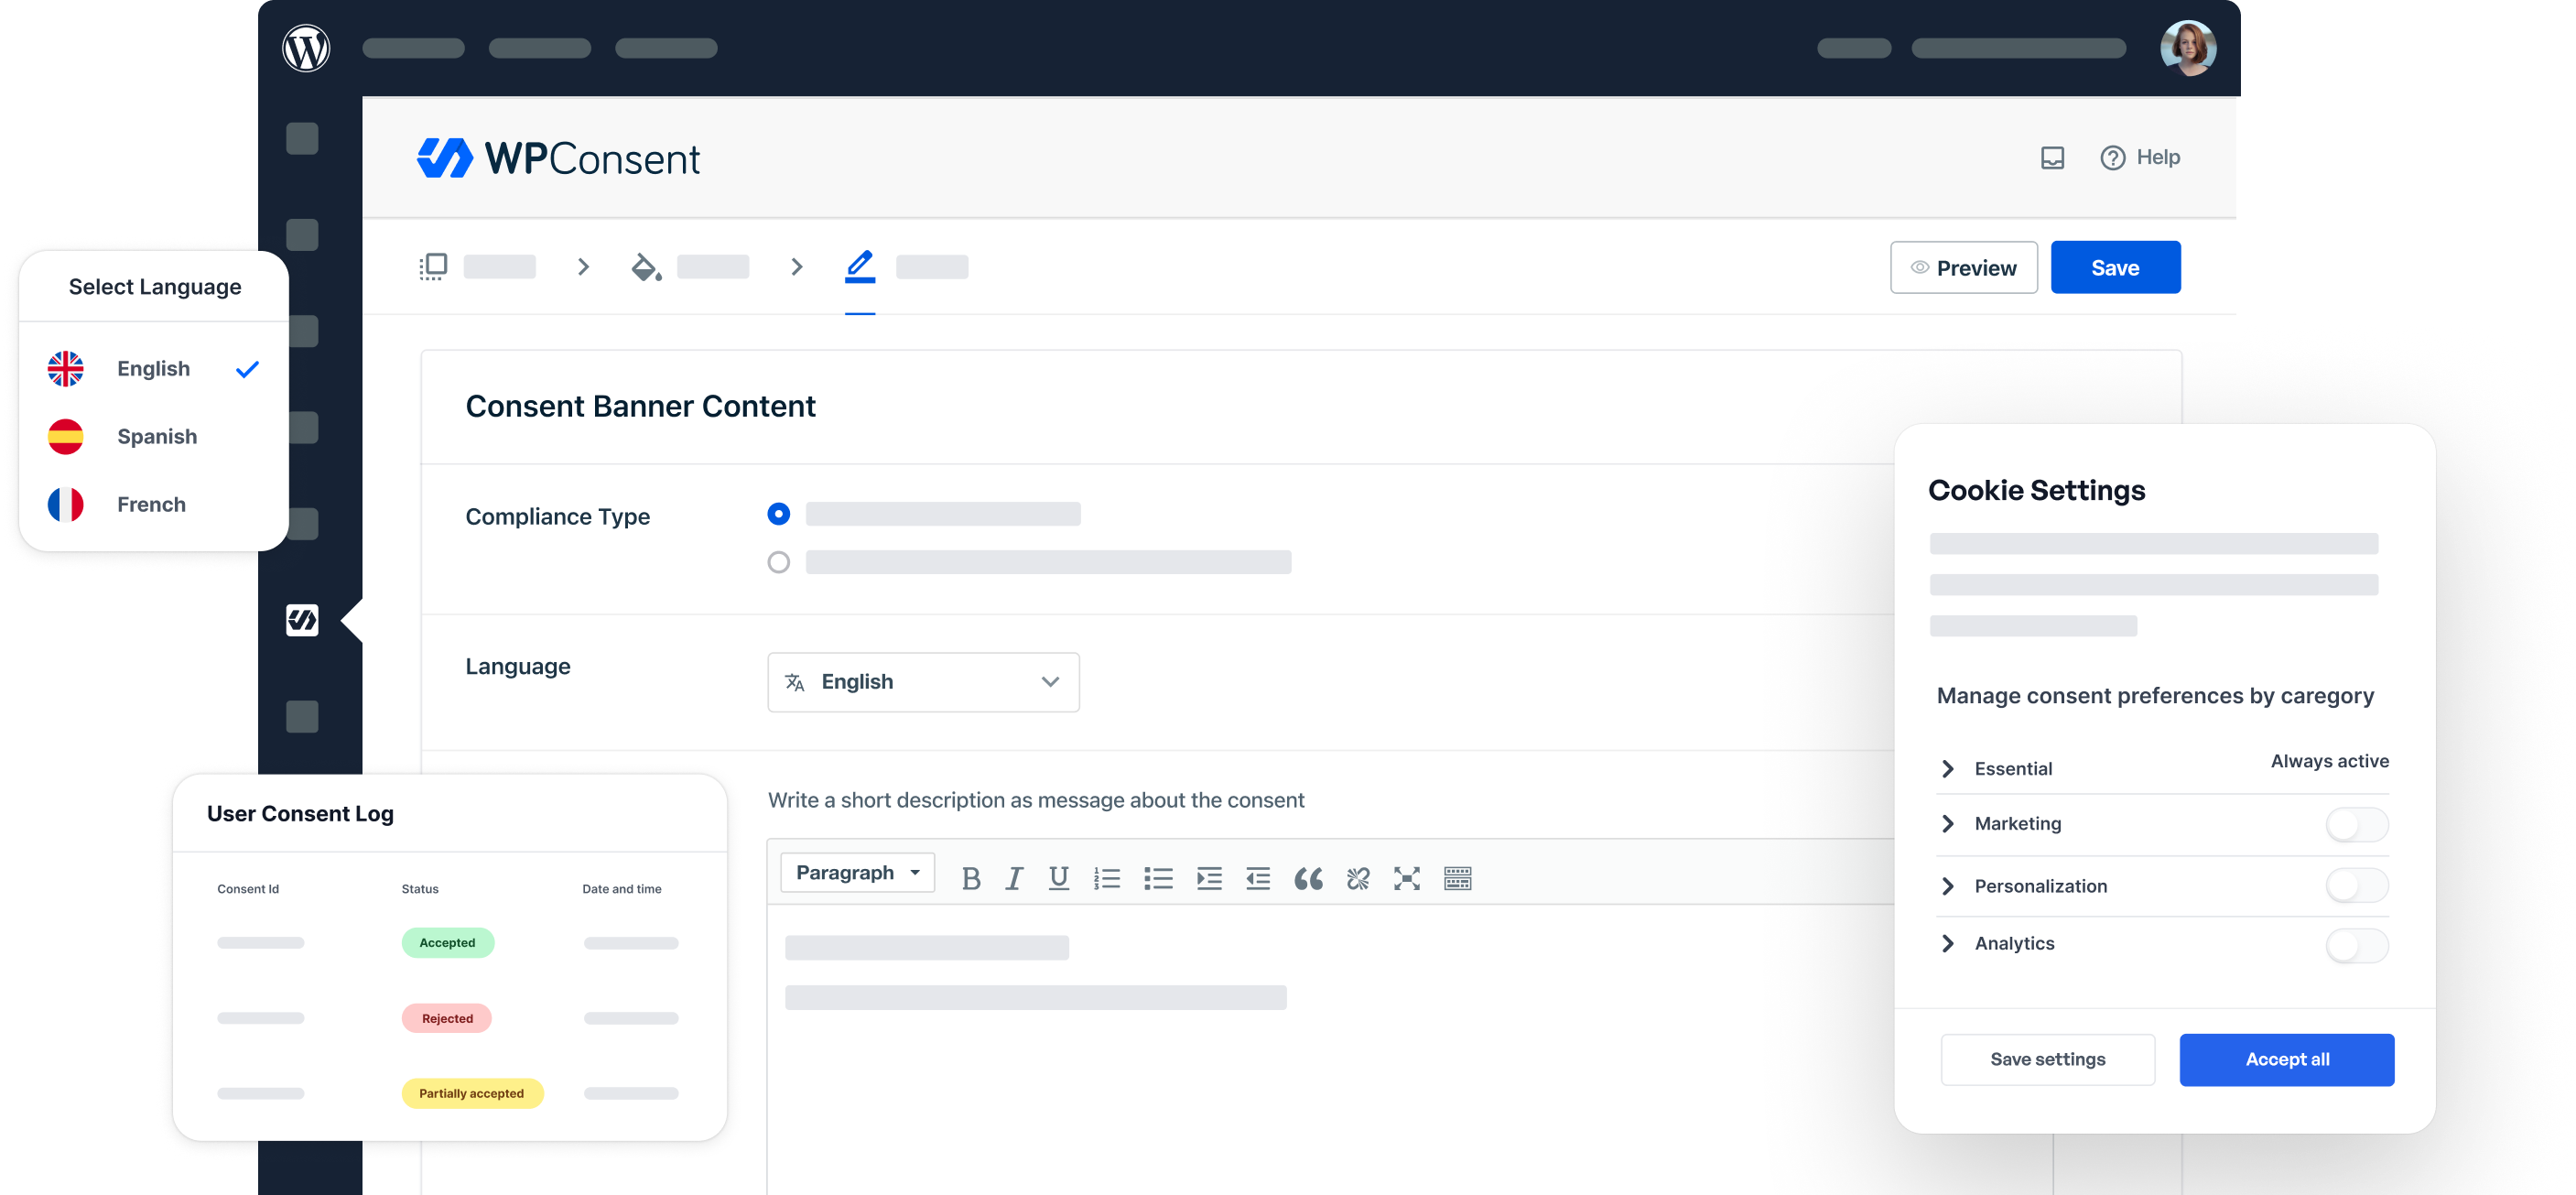Open the inbox notifications icon
The image size is (2576, 1195).
pyautogui.click(x=2052, y=157)
